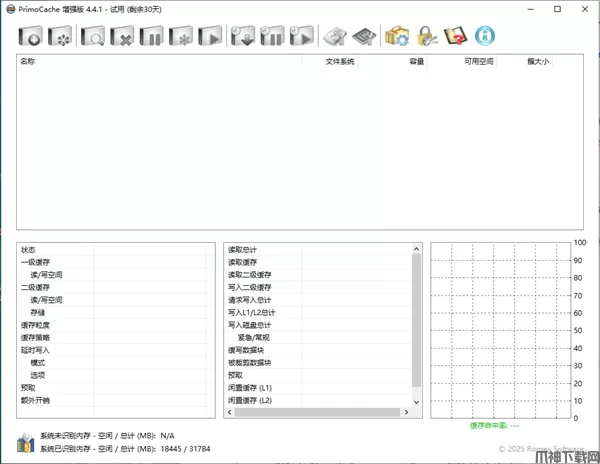Click the create new cache task plus icon
The height and width of the screenshot is (464, 600).
[x=29, y=37]
